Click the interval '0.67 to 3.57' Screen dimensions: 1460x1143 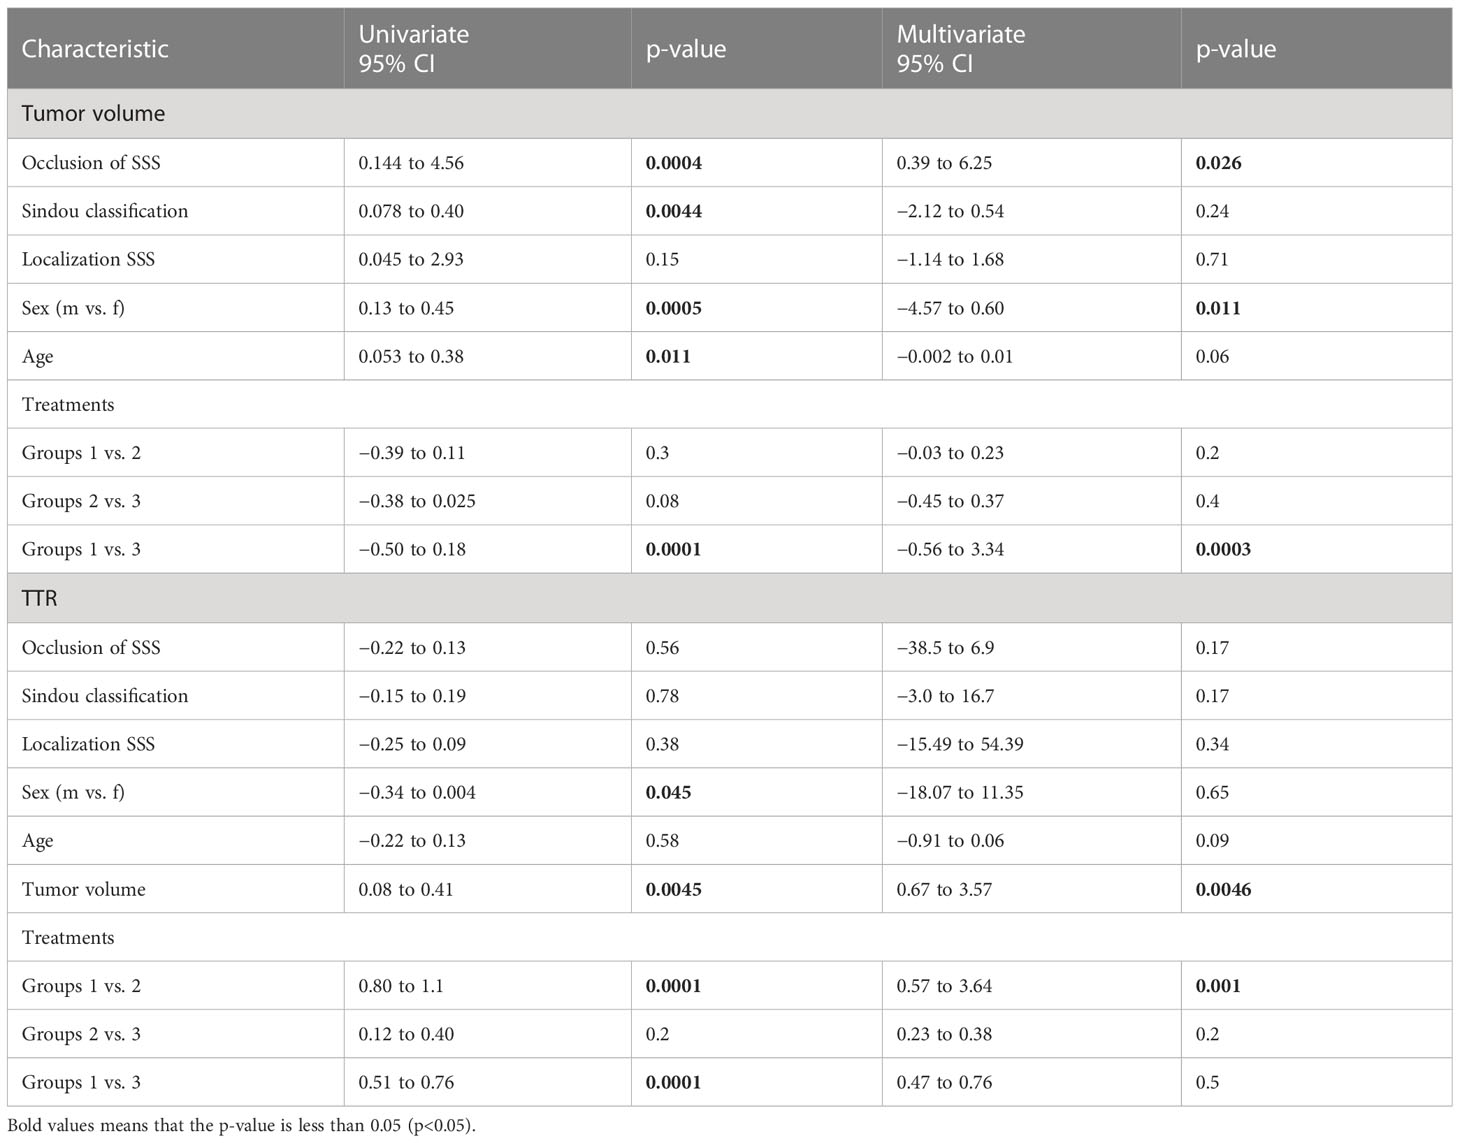click(944, 889)
